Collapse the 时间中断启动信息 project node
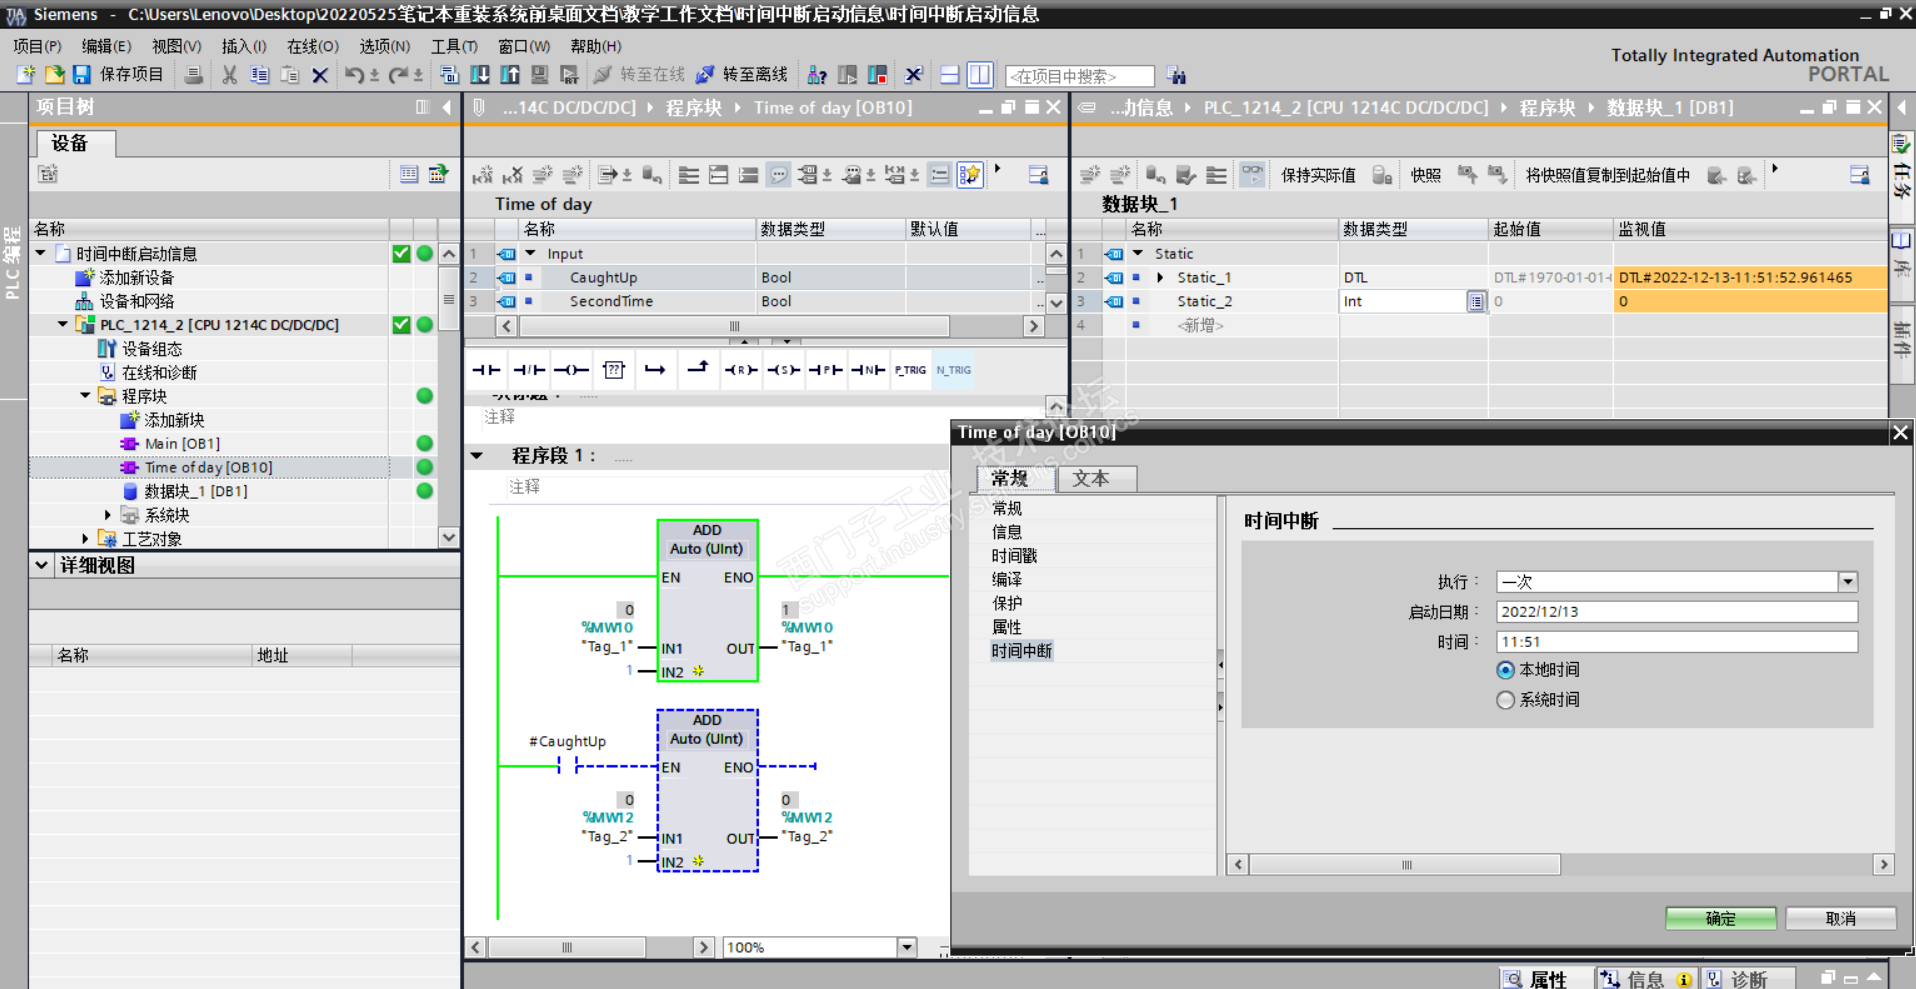Viewport: 1916px width, 989px height. tap(41, 253)
